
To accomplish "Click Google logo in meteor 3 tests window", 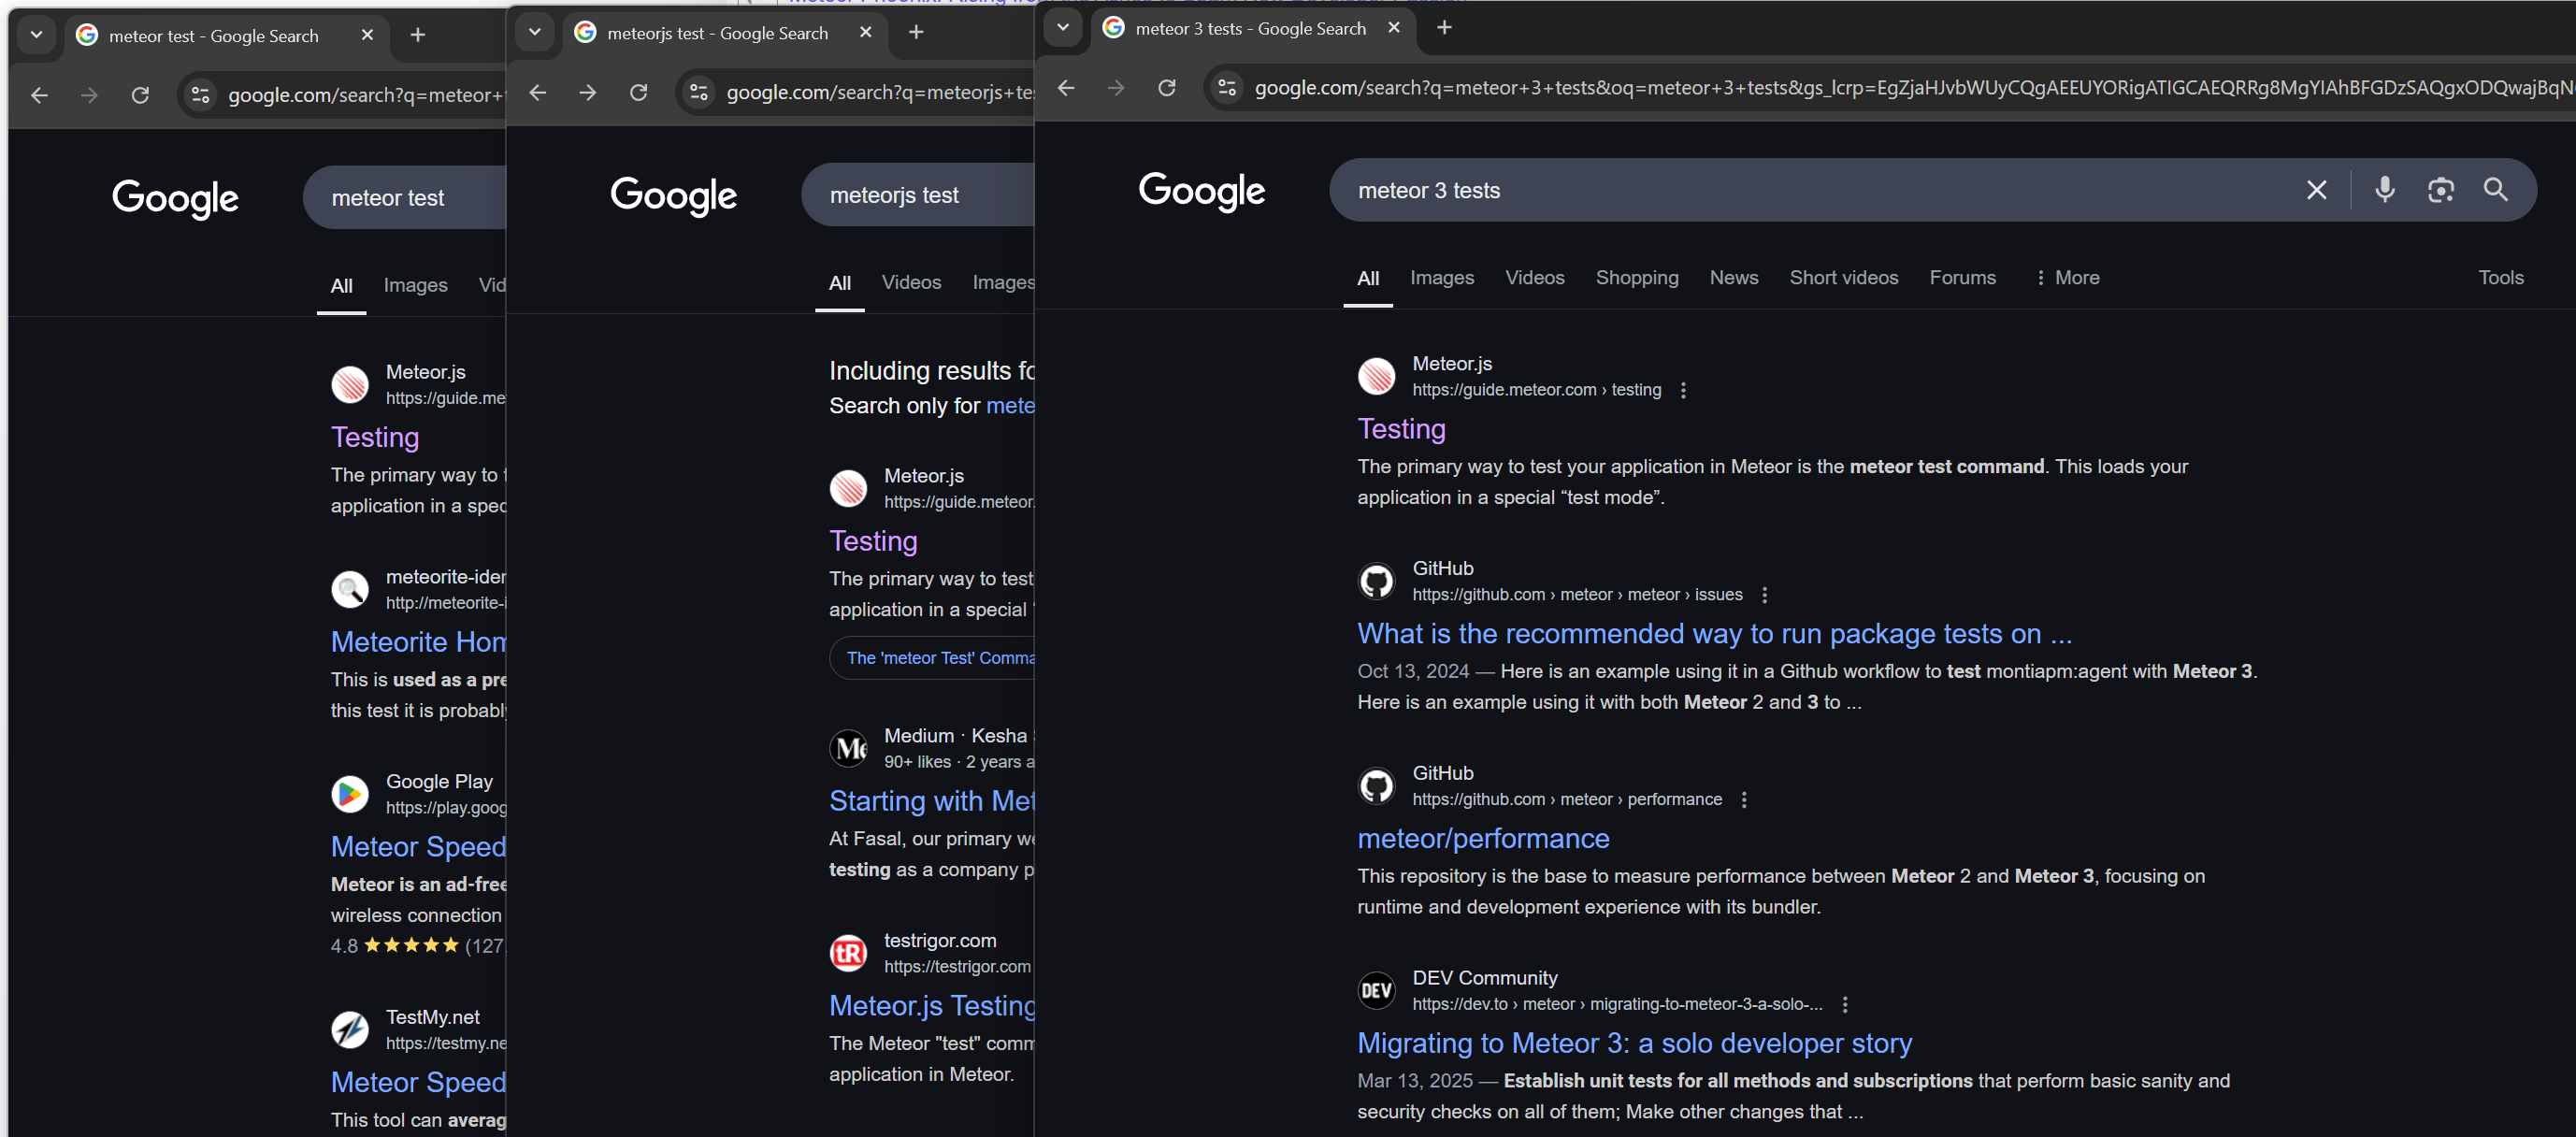I will pos(1201,190).
